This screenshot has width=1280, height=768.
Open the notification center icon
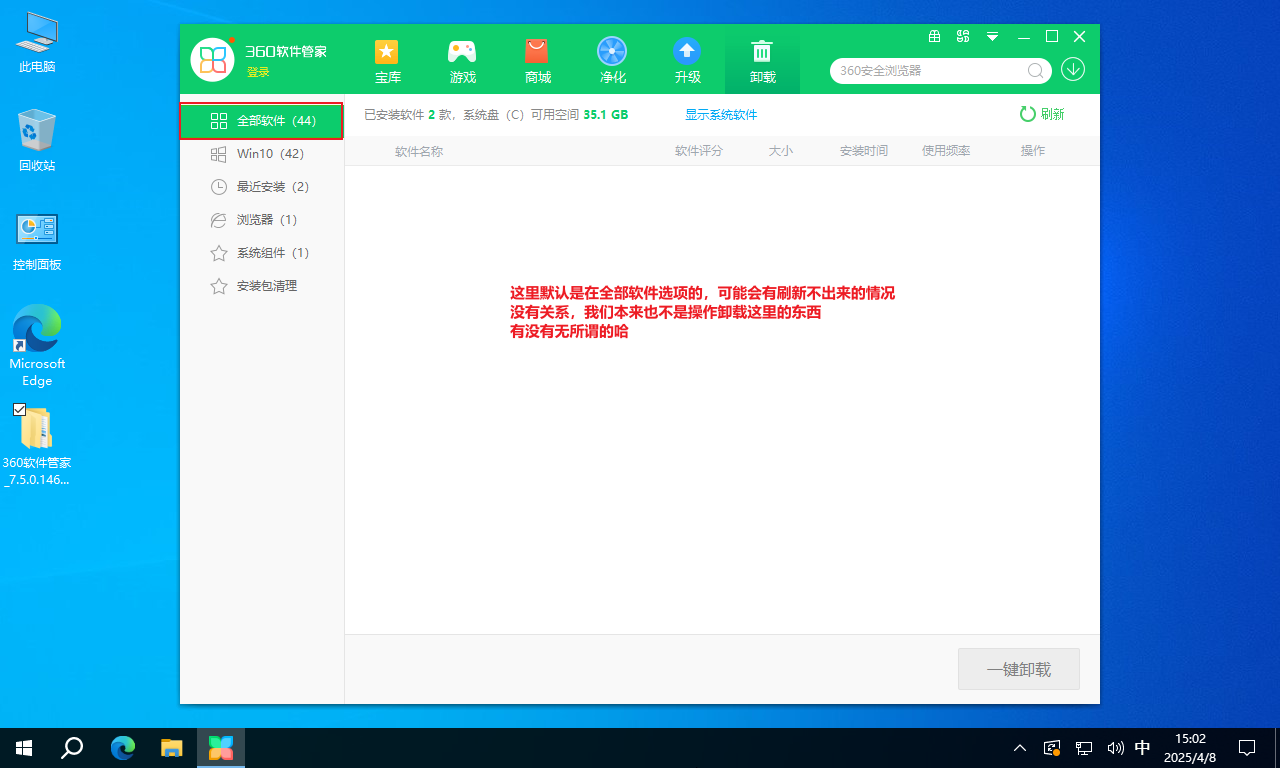tap(1247, 747)
